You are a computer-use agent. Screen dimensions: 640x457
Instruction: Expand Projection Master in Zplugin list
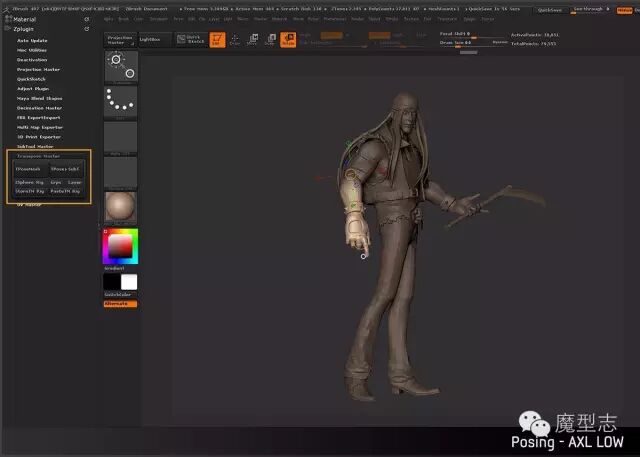(x=38, y=70)
